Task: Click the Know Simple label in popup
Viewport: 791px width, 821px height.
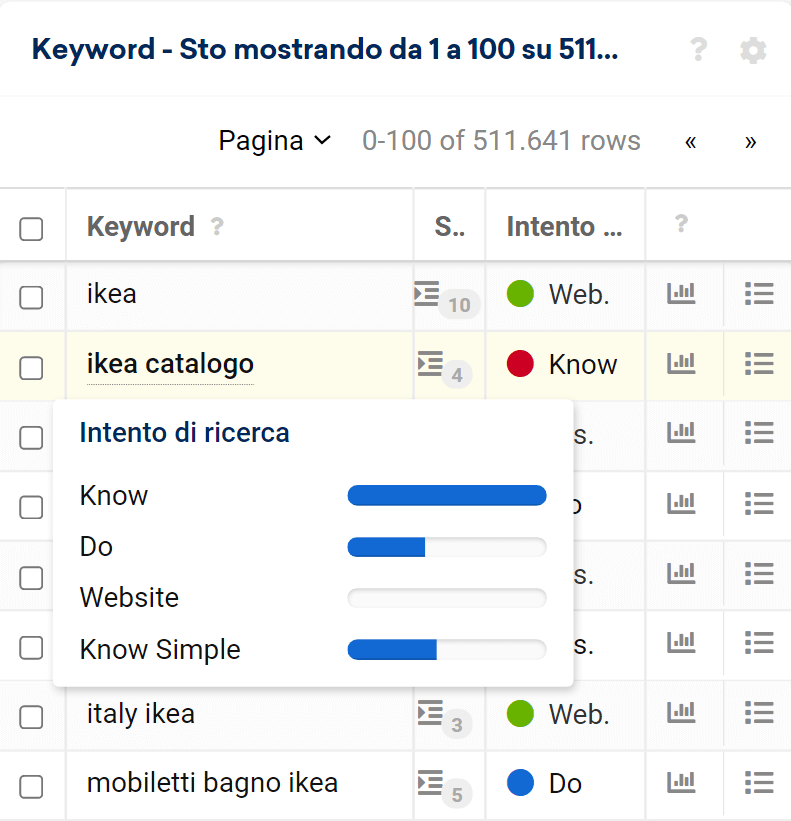Action: click(160, 650)
